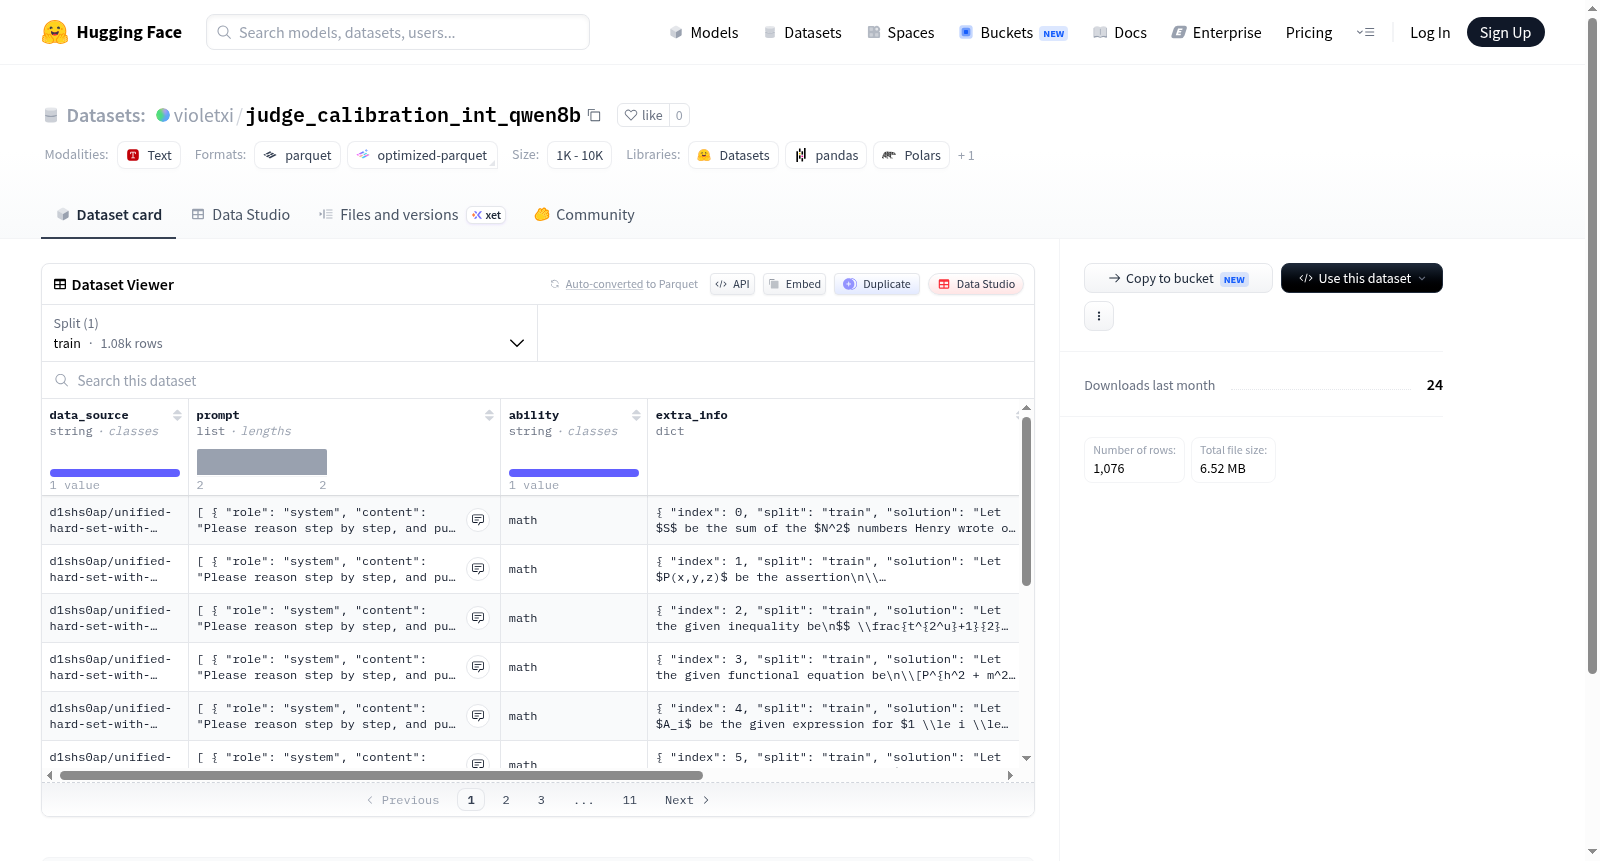Viewport: 1600px width, 861px height.
Task: Open the Use this dataset dropdown
Action: pos(1362,278)
